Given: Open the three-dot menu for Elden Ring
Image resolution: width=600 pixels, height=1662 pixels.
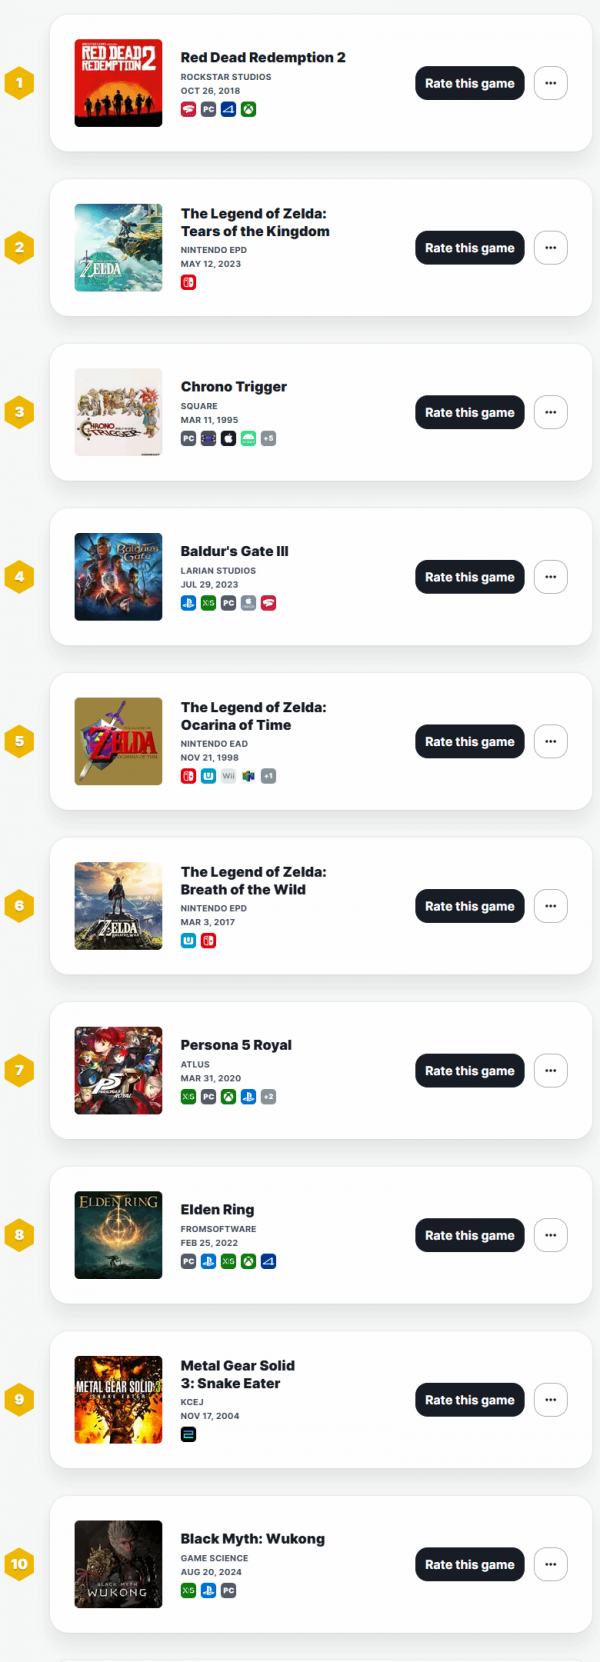Looking at the screenshot, I should click(550, 1235).
